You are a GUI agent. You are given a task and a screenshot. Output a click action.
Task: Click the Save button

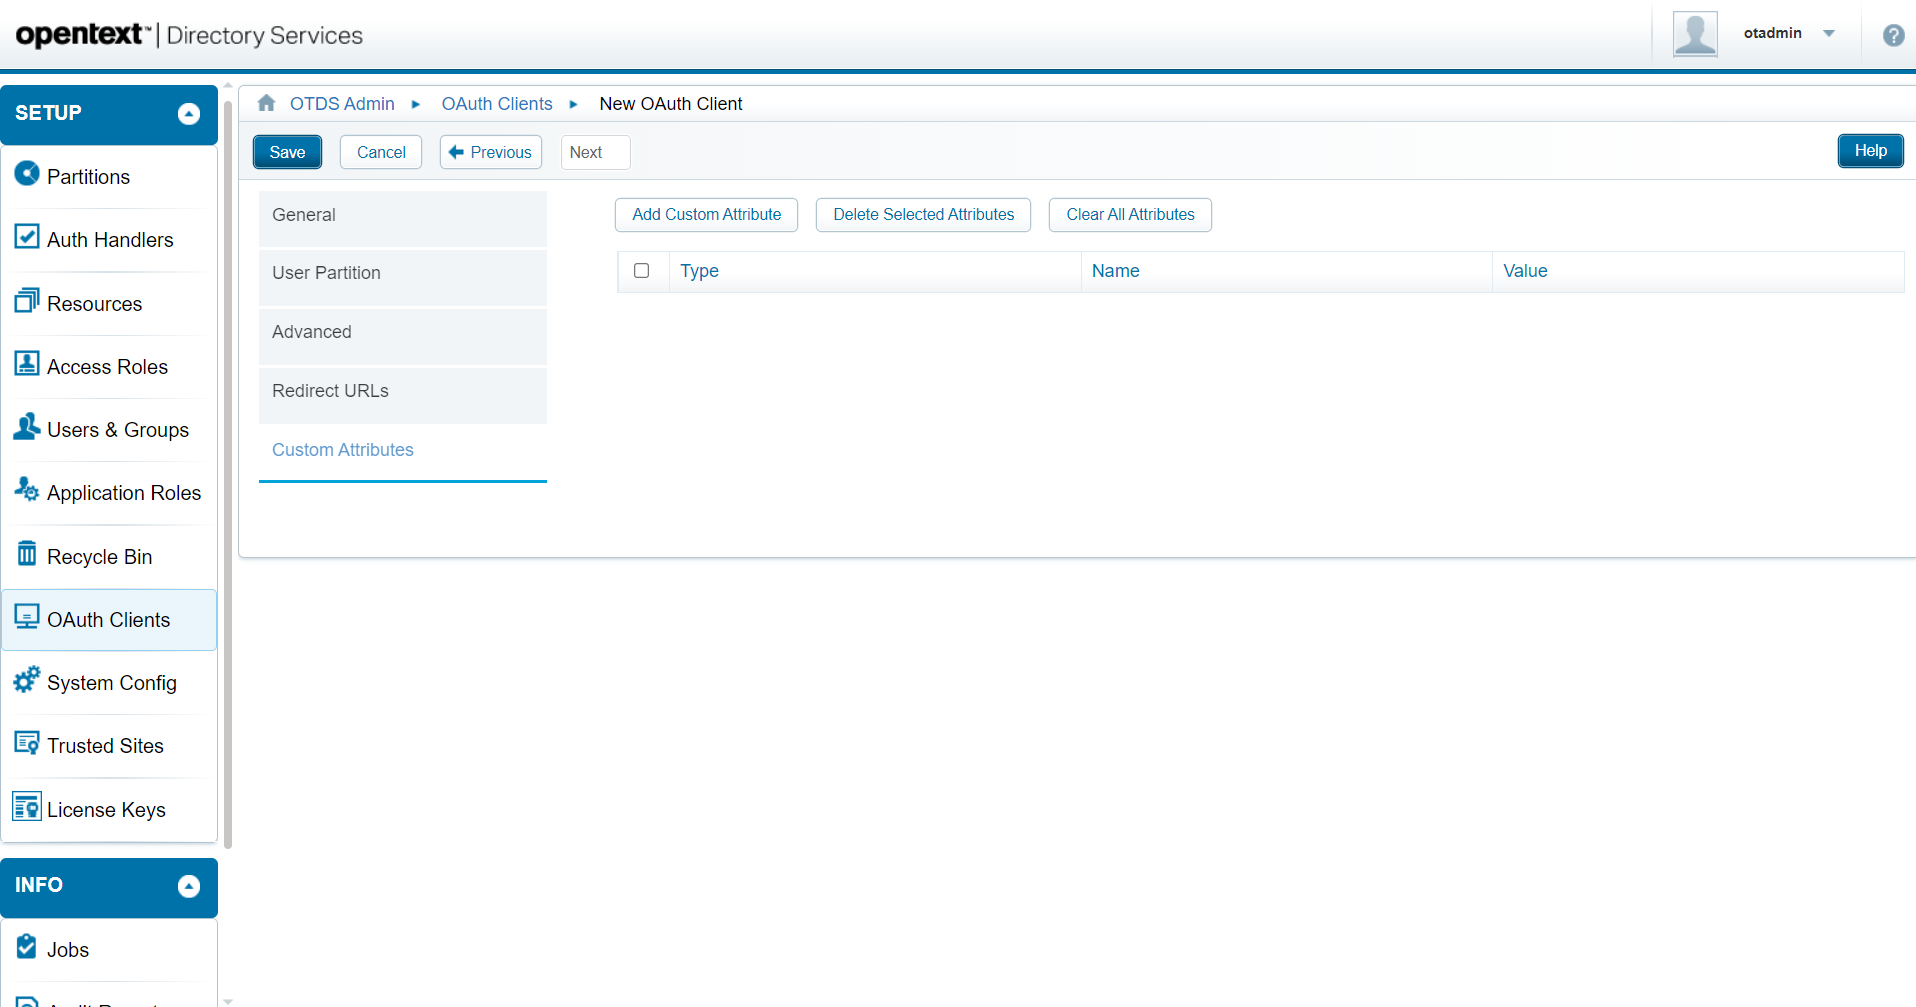287,152
